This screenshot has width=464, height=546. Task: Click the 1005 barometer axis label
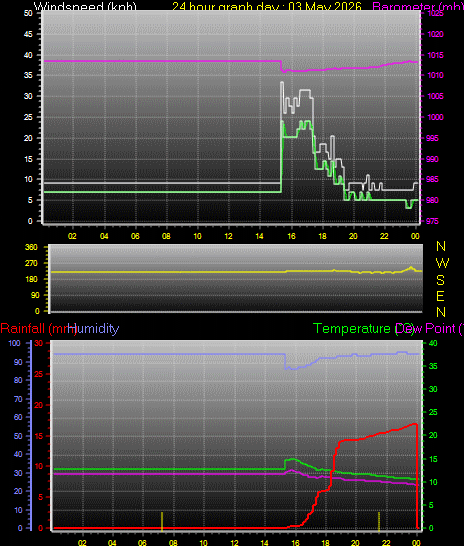pos(435,96)
